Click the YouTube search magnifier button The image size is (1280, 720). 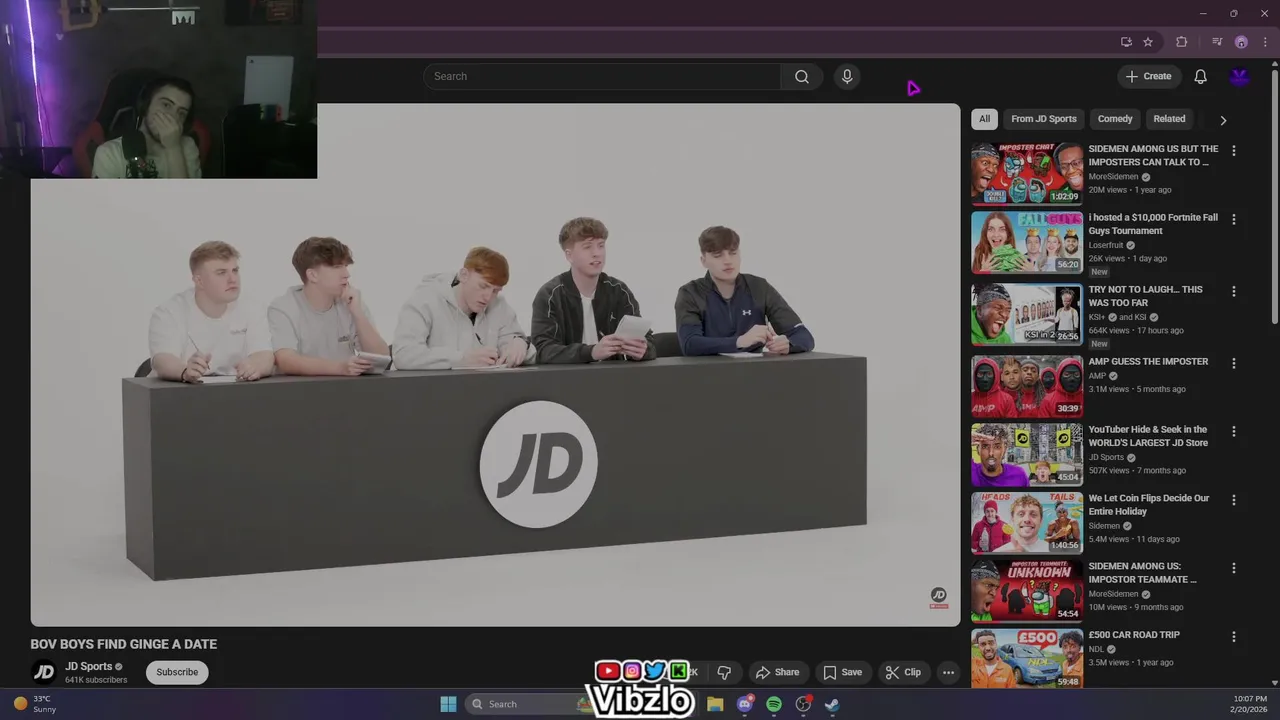click(802, 77)
